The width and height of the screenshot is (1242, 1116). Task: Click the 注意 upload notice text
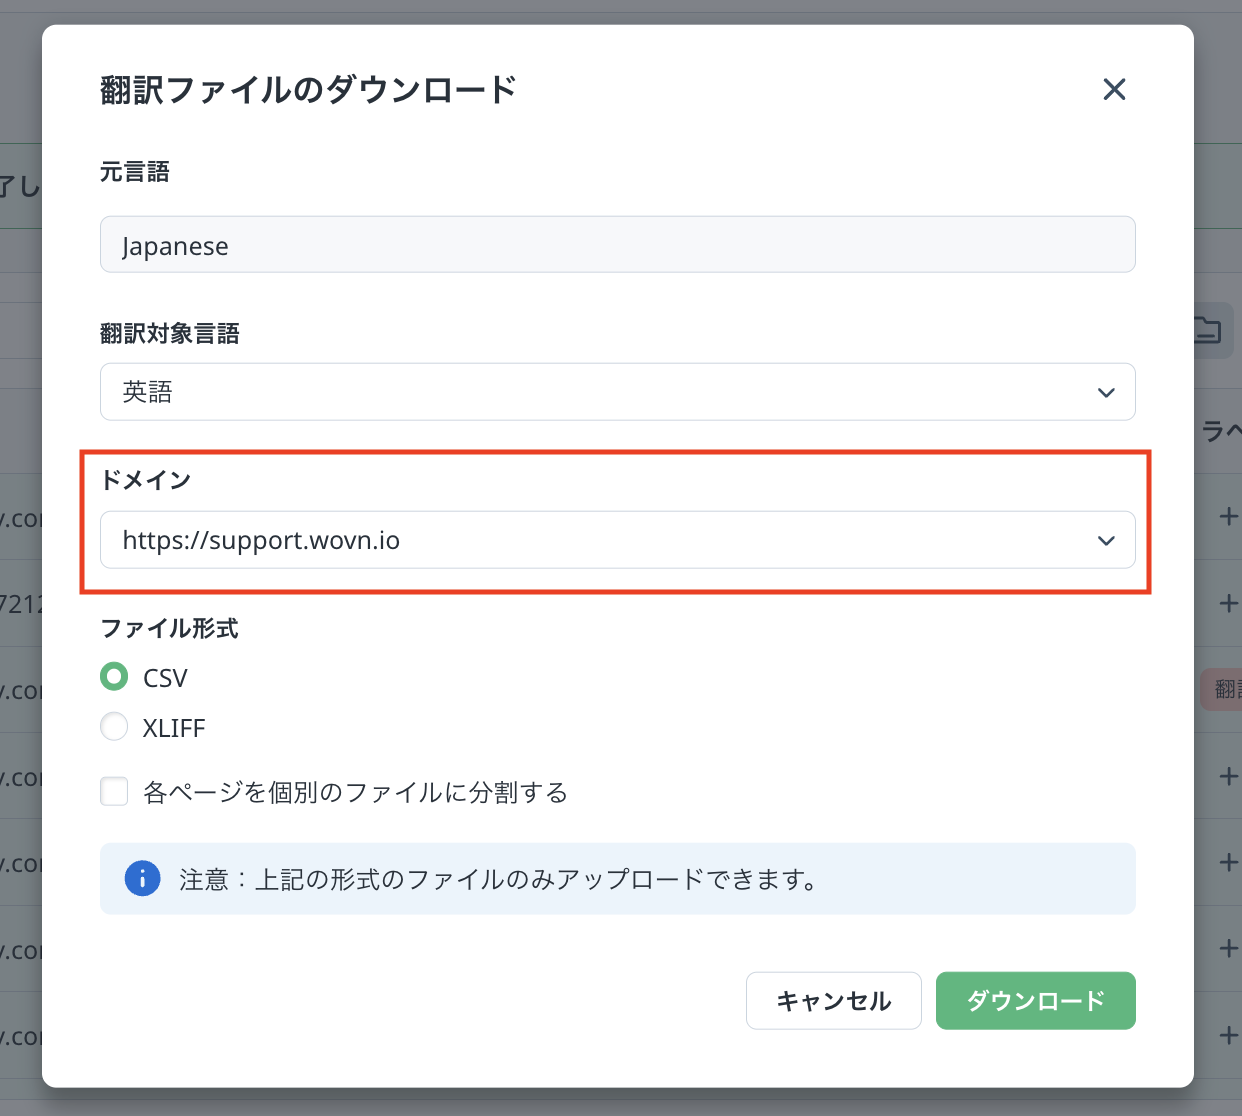(x=498, y=879)
